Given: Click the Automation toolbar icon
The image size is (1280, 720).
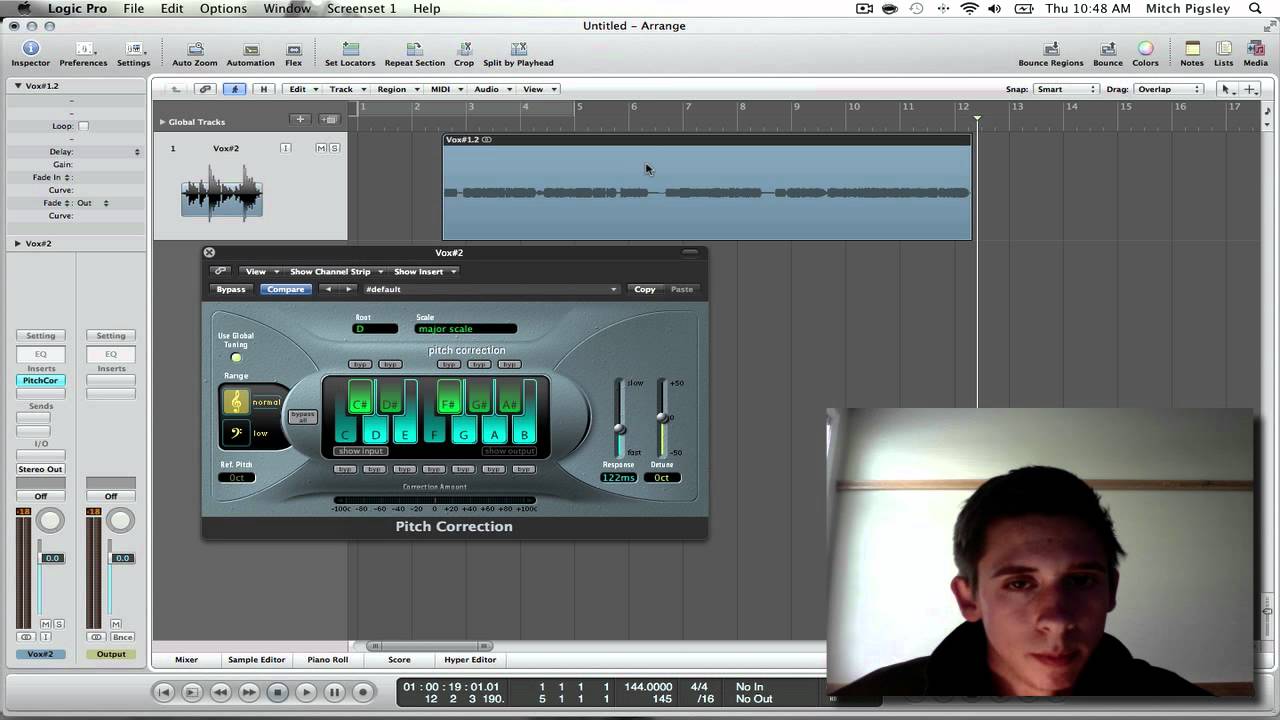Looking at the screenshot, I should 250,54.
